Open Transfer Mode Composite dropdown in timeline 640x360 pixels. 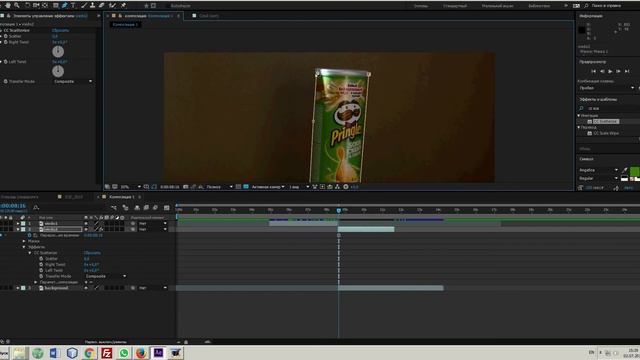point(105,276)
